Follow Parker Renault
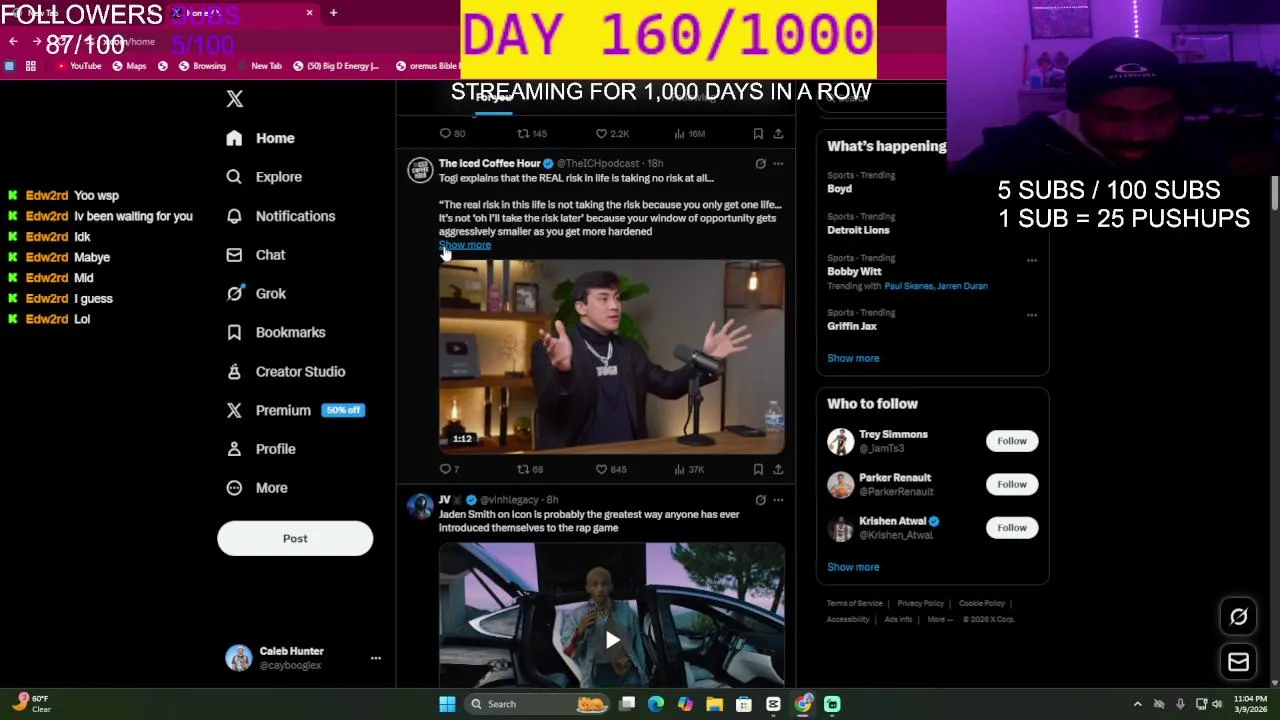 1012,484
